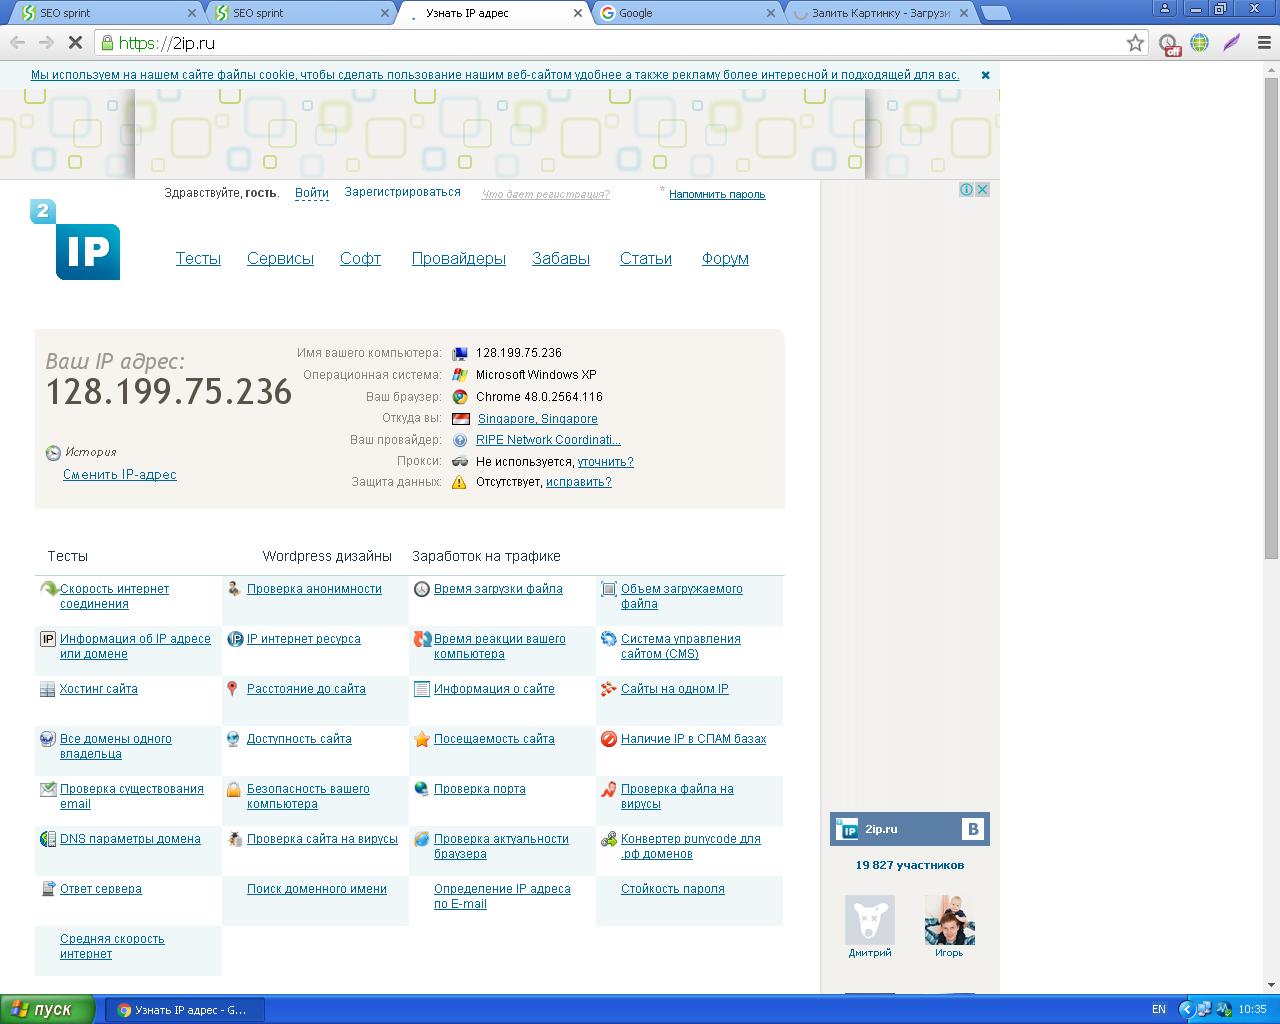
Task: Click the anonymity check person icon
Action: 234,589
